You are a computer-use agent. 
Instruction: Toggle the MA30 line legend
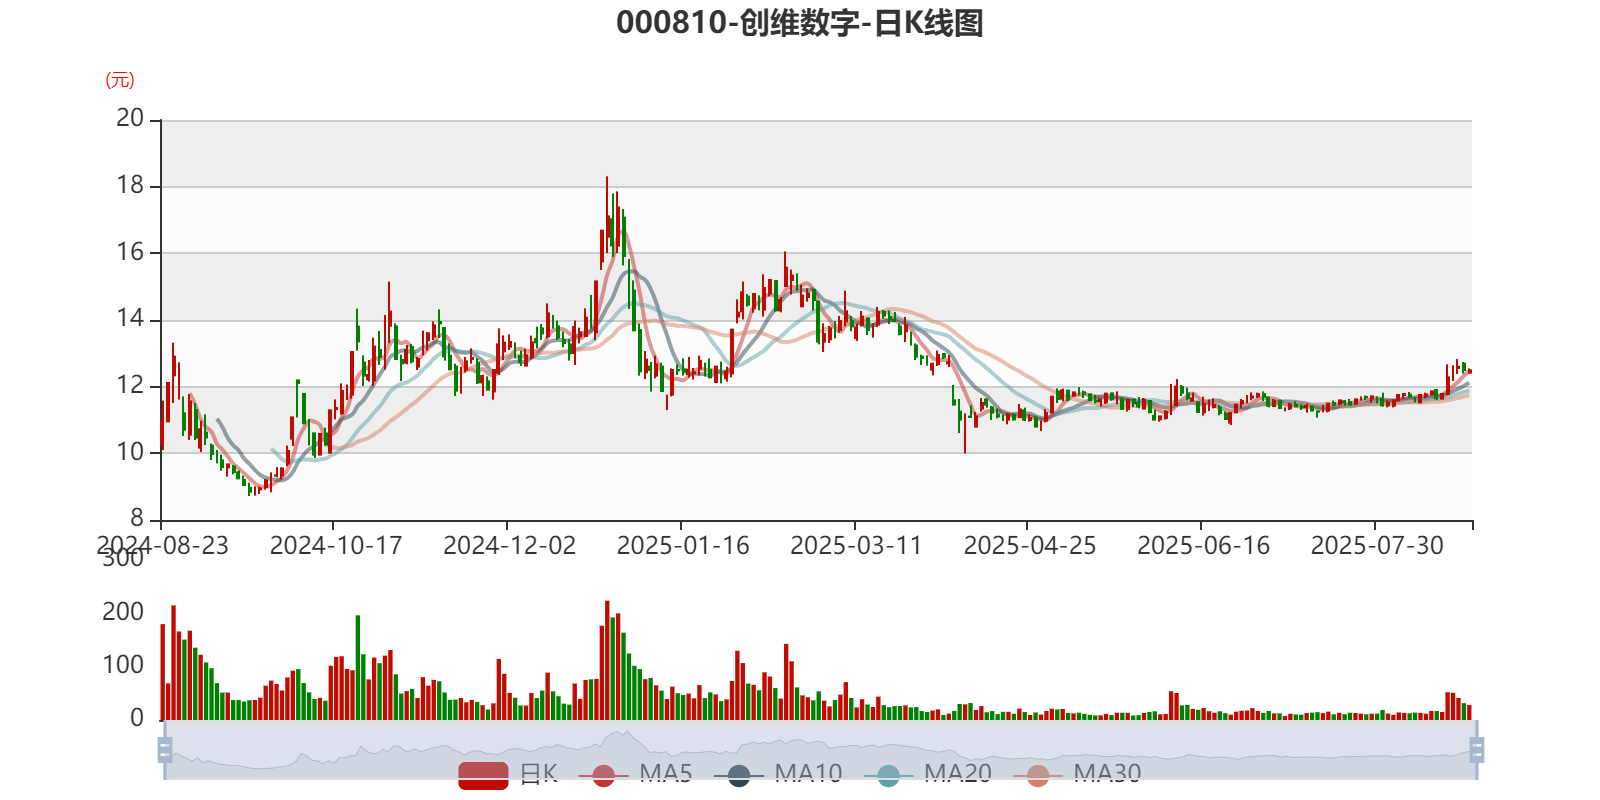point(1077,774)
